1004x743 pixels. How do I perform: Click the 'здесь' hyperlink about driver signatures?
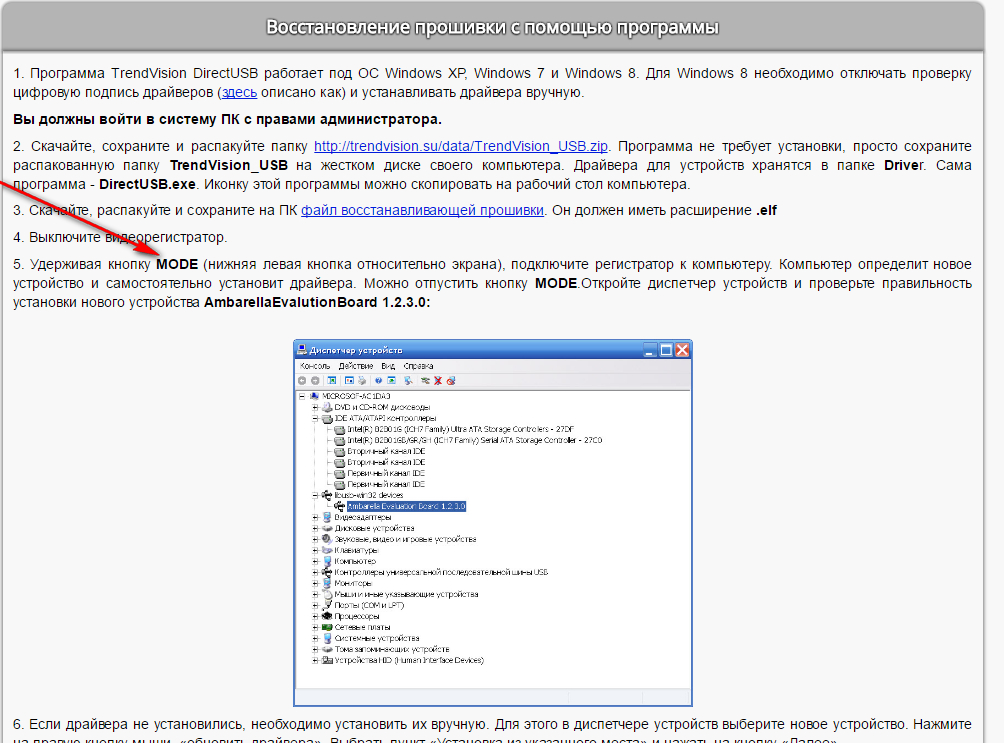[x=238, y=92]
